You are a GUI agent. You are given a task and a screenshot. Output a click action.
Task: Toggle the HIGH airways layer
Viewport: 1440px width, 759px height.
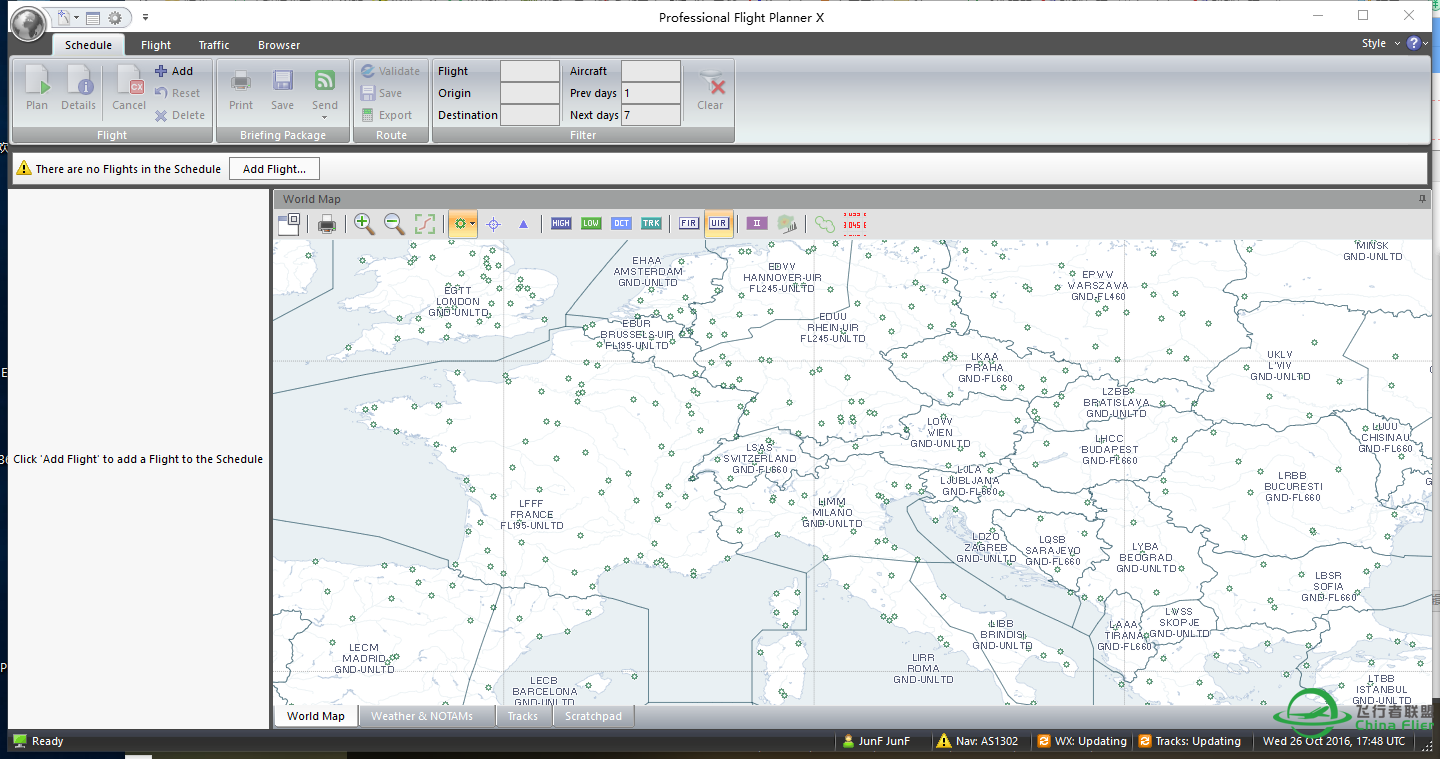561,224
